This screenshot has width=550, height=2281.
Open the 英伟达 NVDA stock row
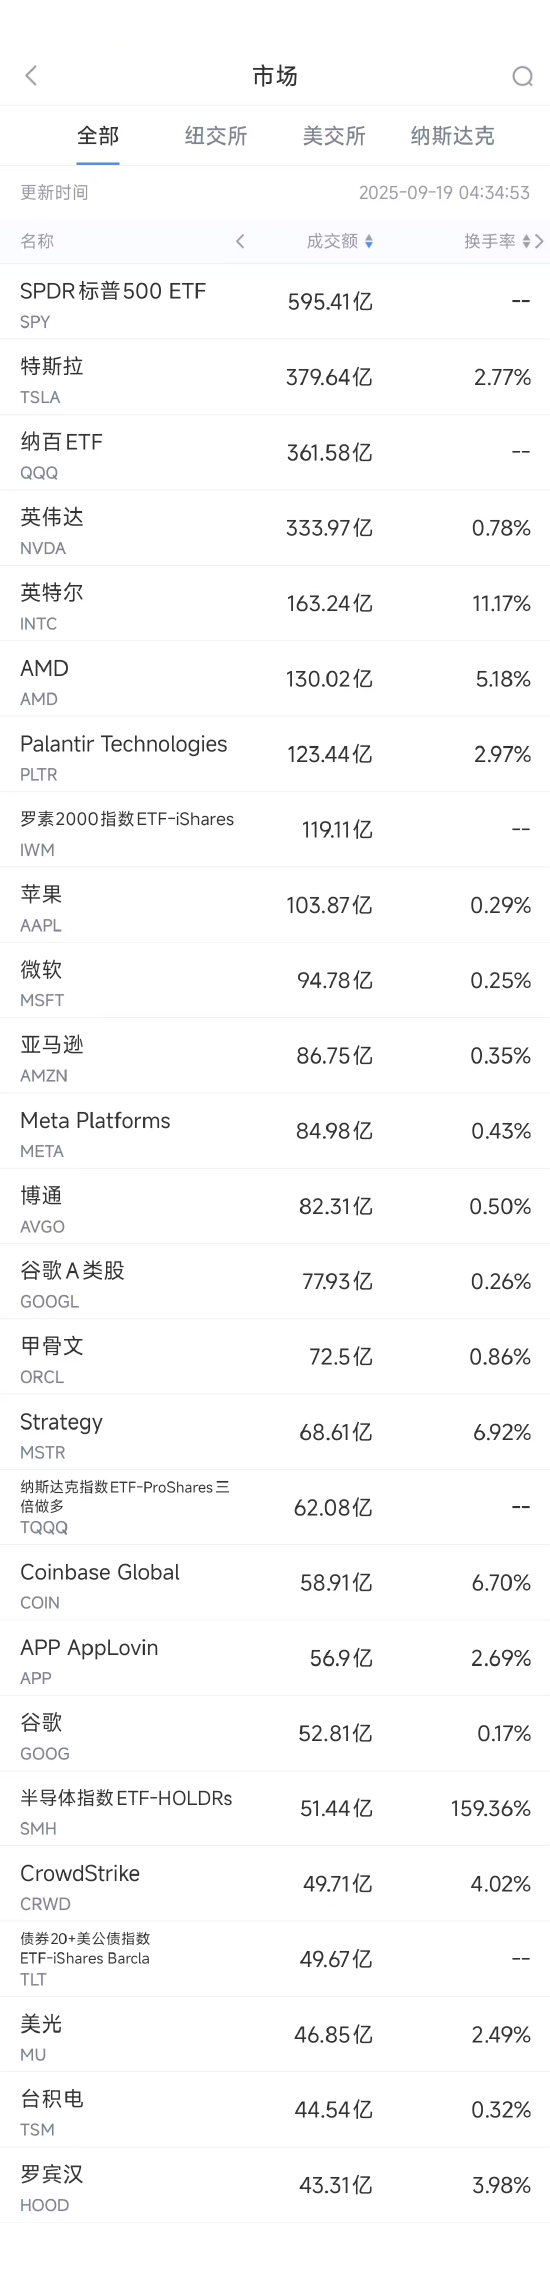click(275, 528)
